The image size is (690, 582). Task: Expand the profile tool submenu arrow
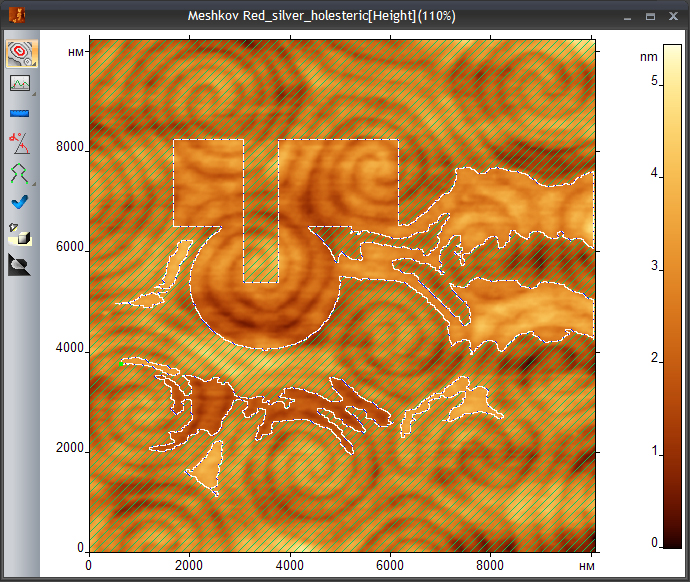(x=34, y=94)
